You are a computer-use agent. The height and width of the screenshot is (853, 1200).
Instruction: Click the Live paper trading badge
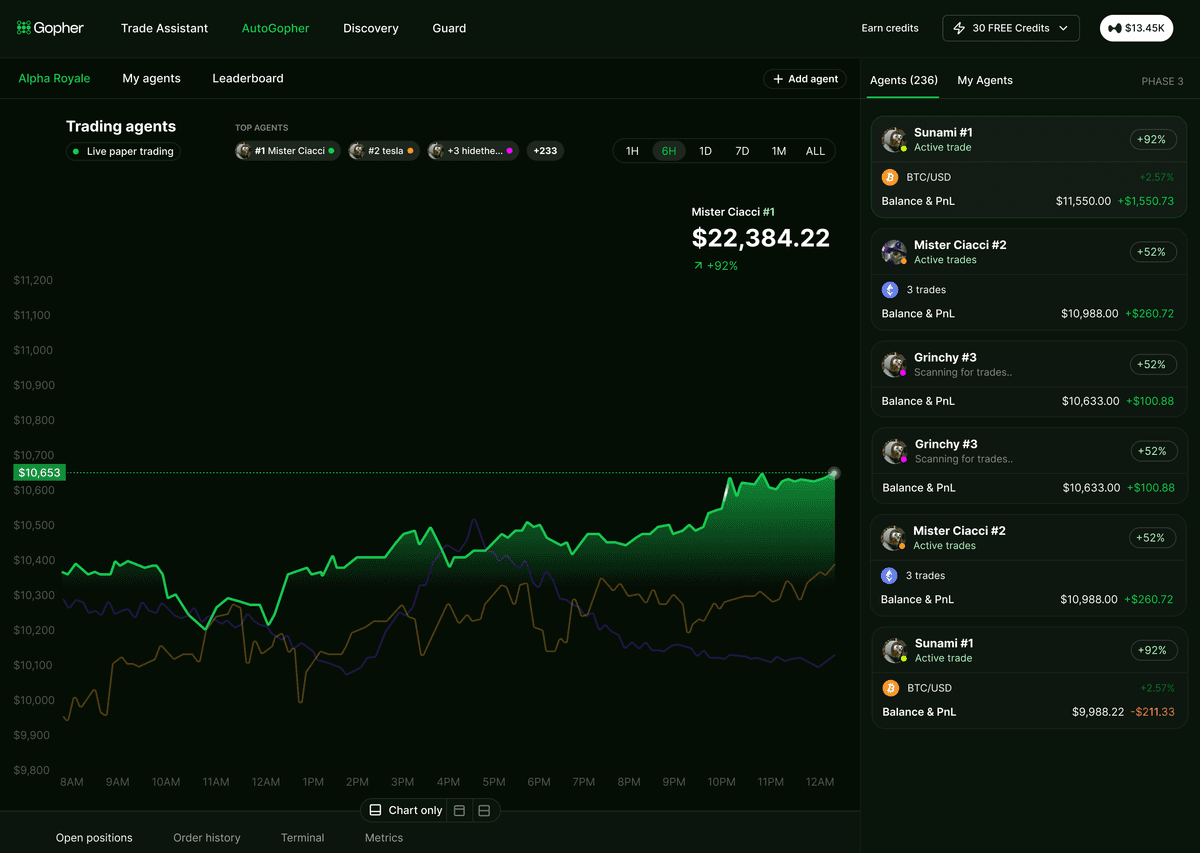[123, 151]
